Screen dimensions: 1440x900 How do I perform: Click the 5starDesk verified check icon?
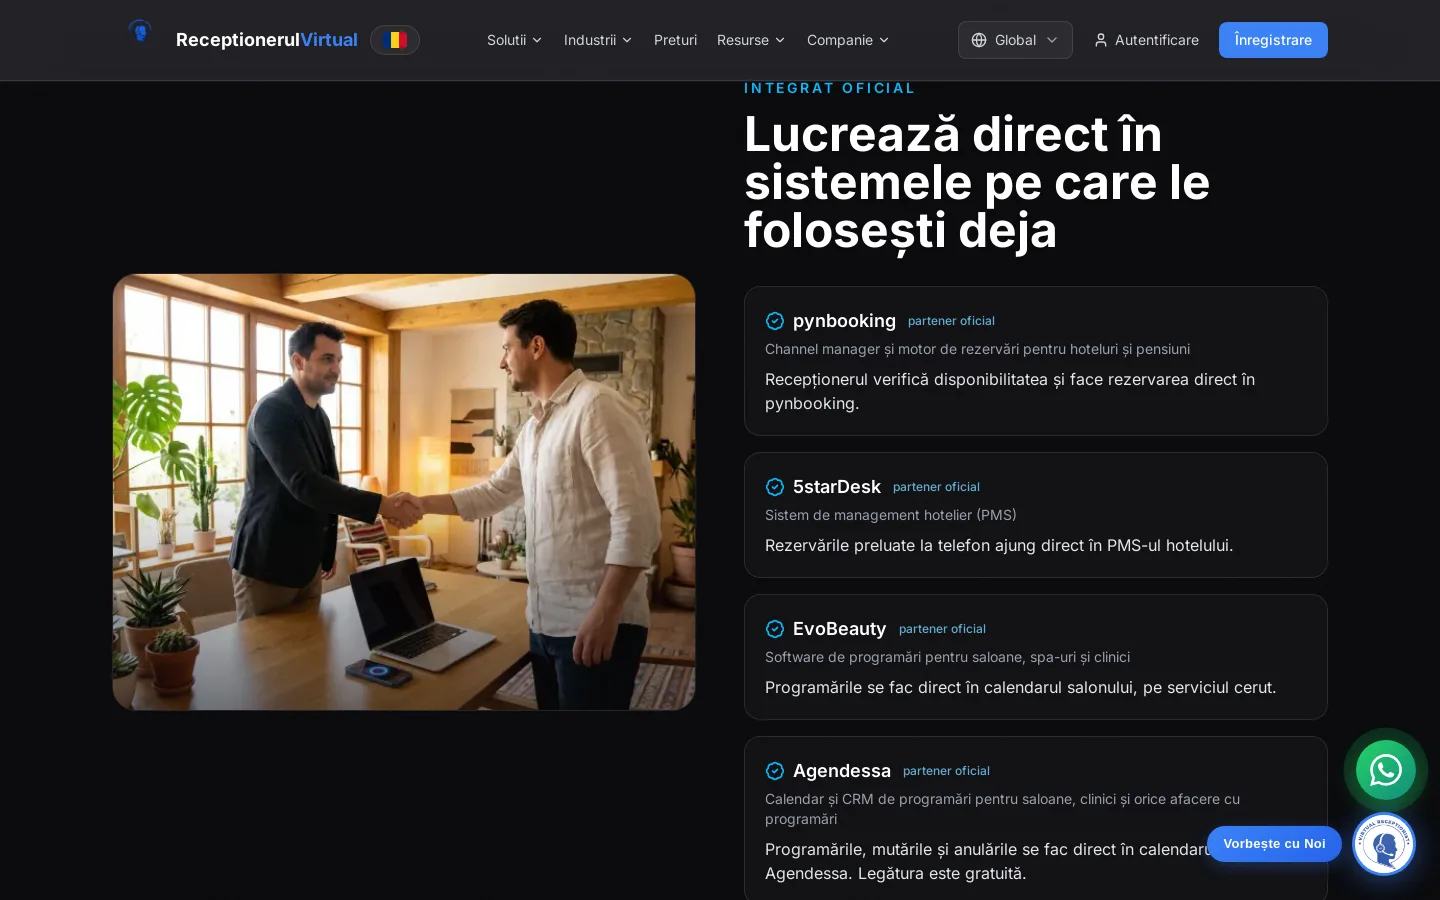[775, 487]
